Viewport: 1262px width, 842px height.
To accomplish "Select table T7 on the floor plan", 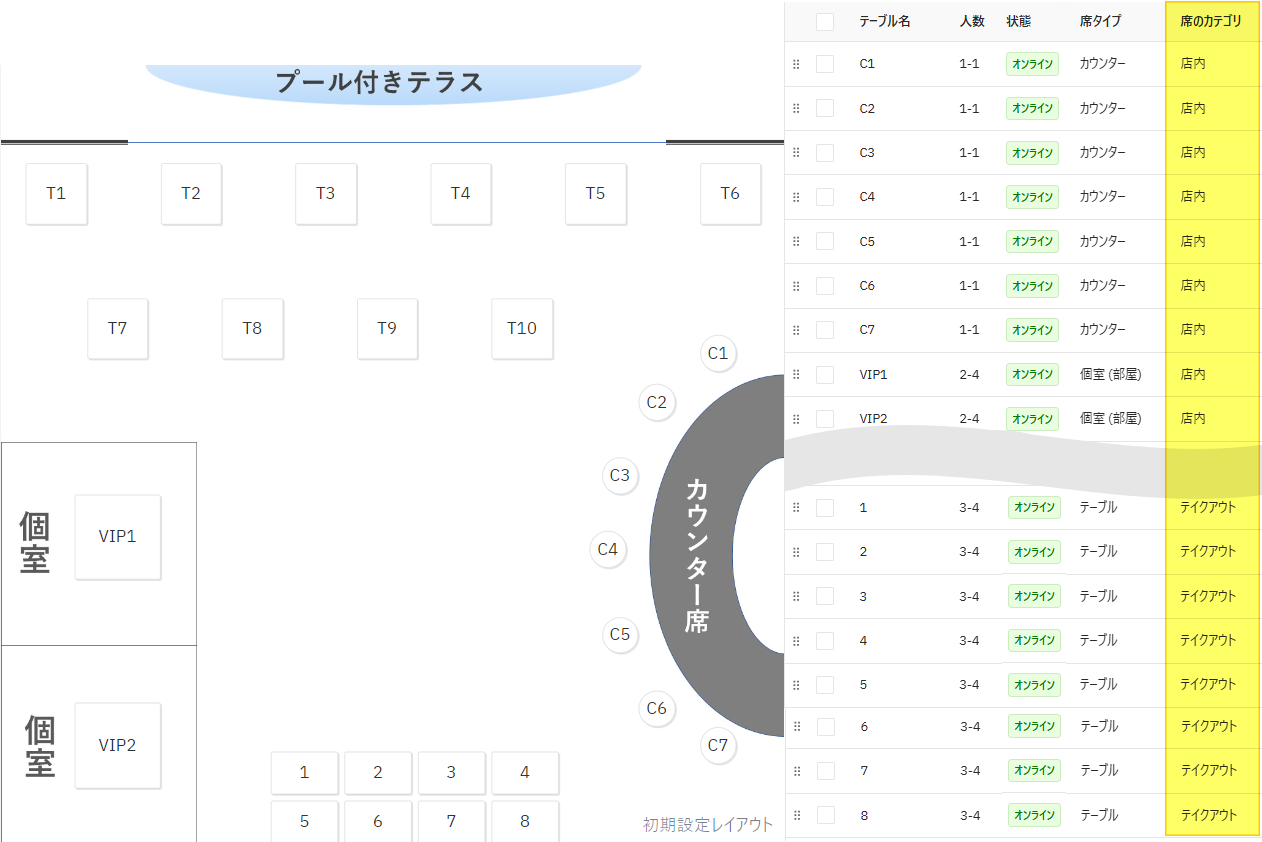I will point(118,328).
